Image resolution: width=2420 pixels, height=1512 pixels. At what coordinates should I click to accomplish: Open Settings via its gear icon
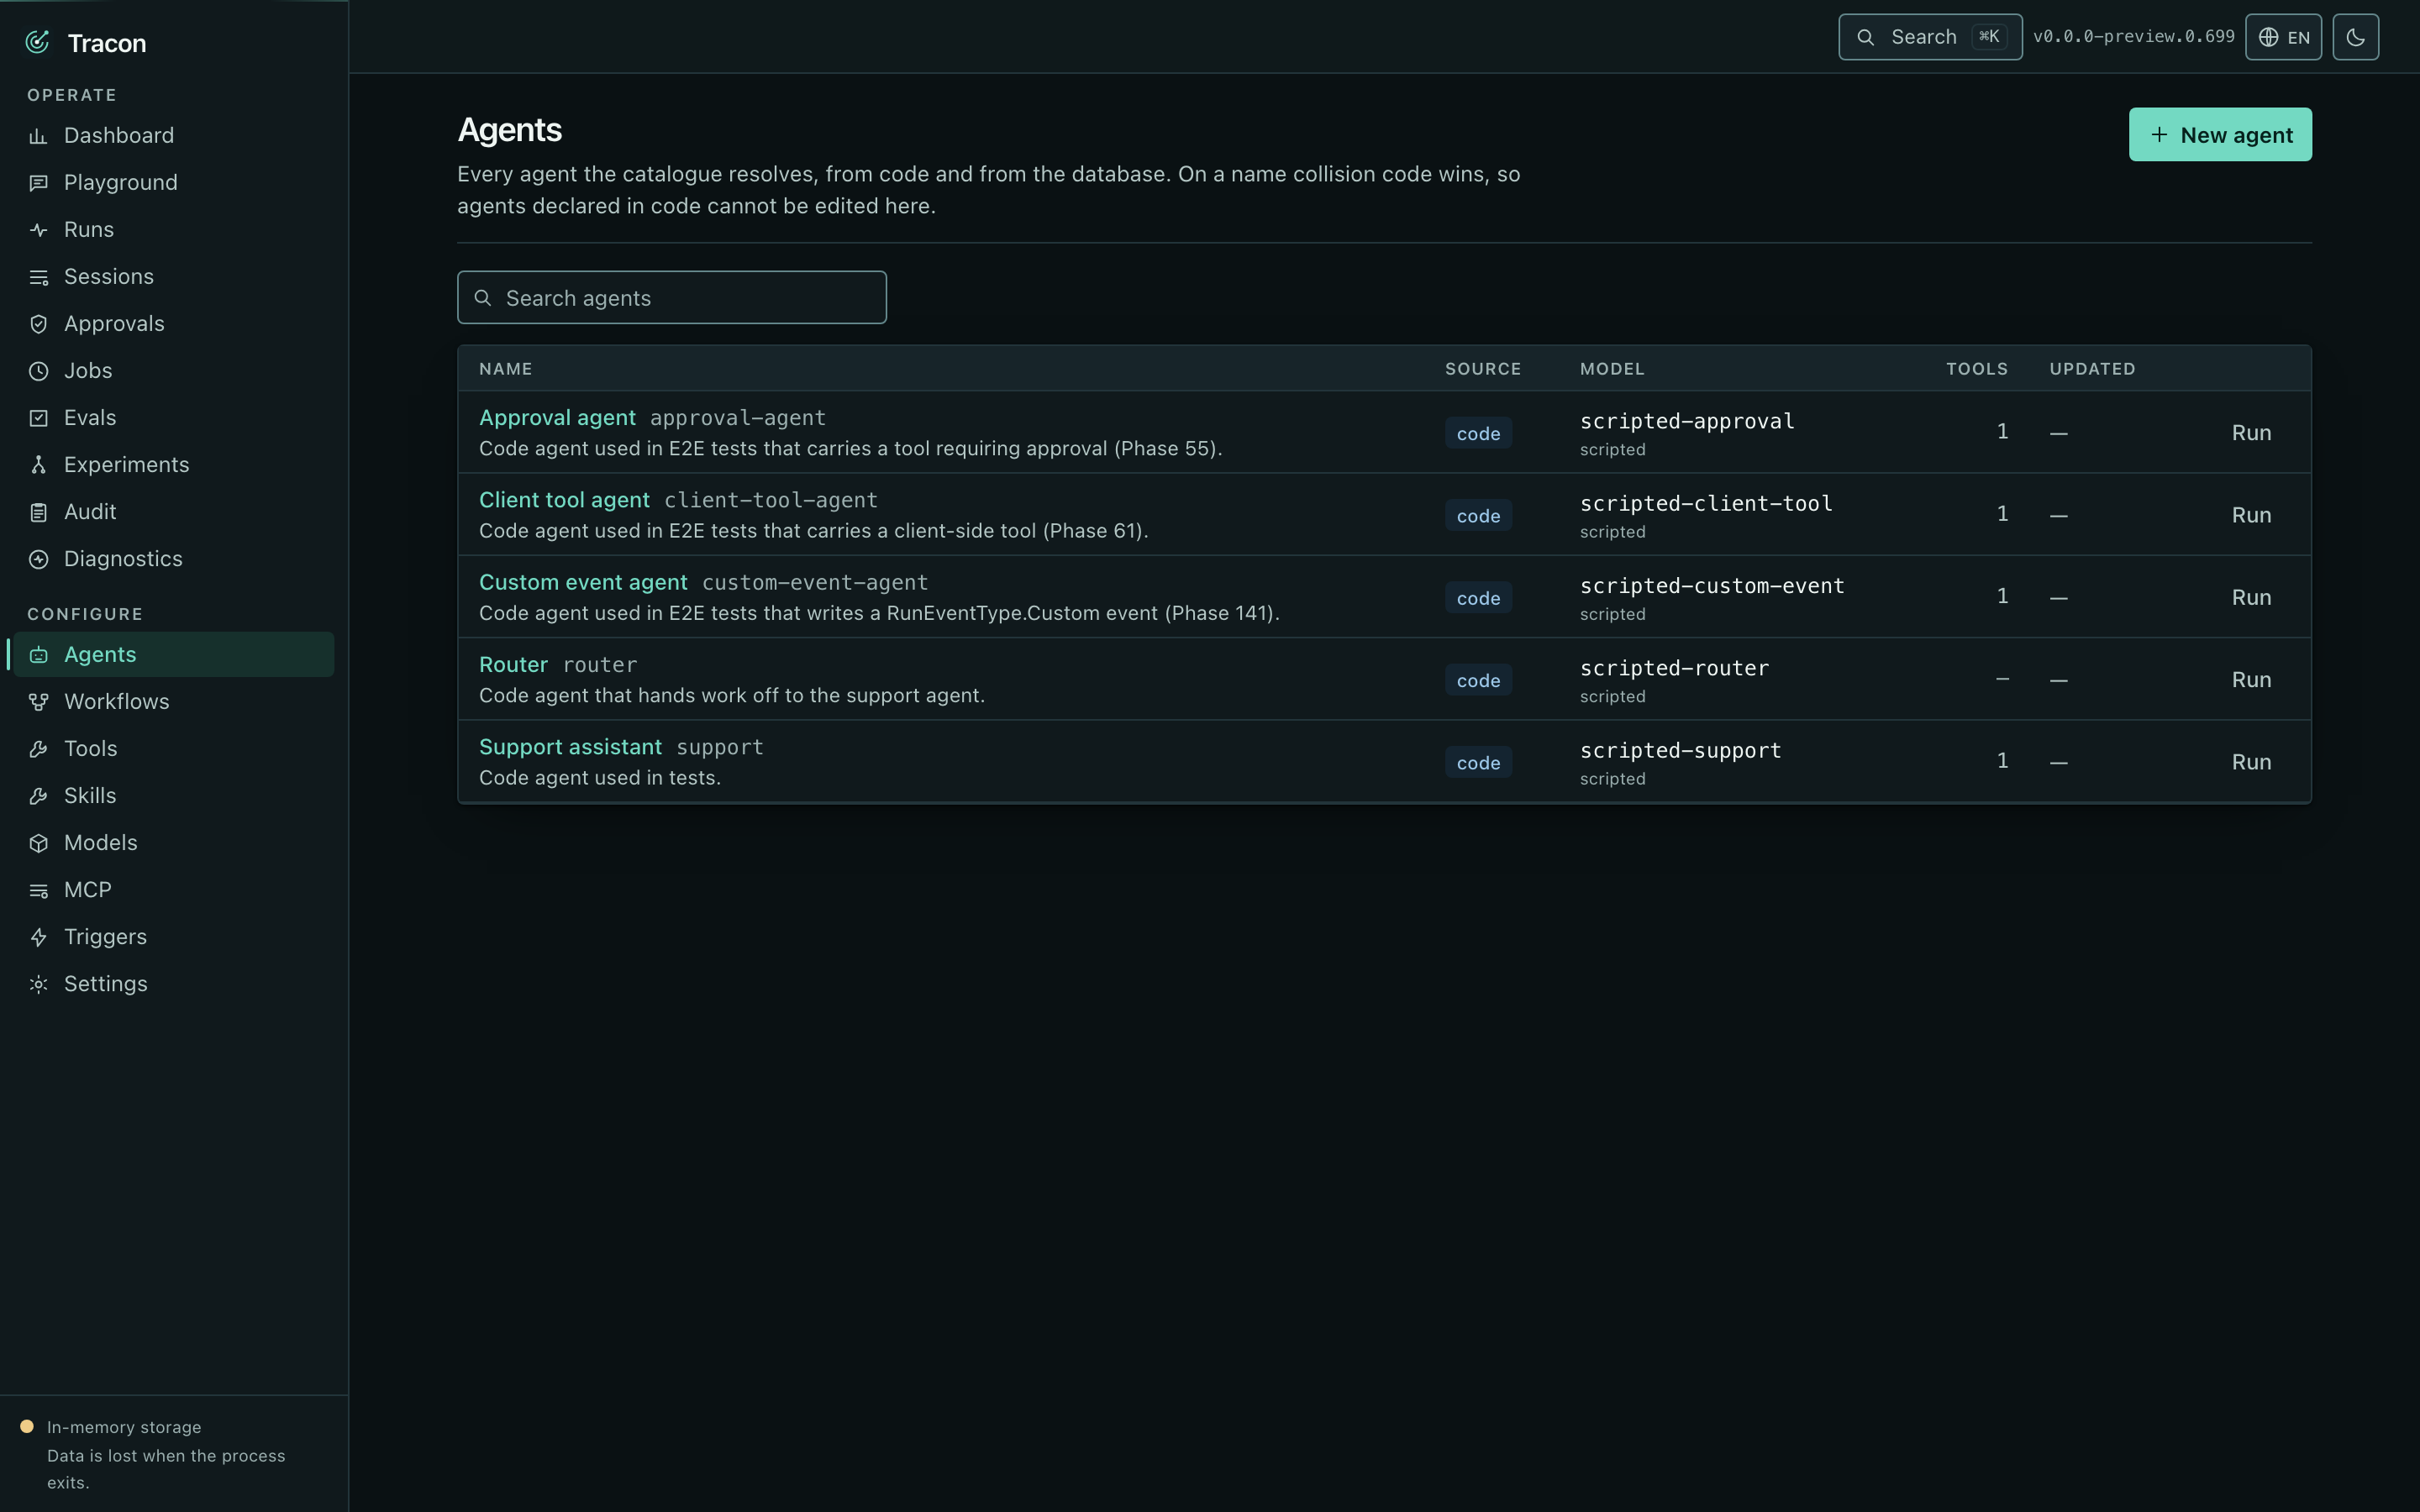(x=38, y=984)
